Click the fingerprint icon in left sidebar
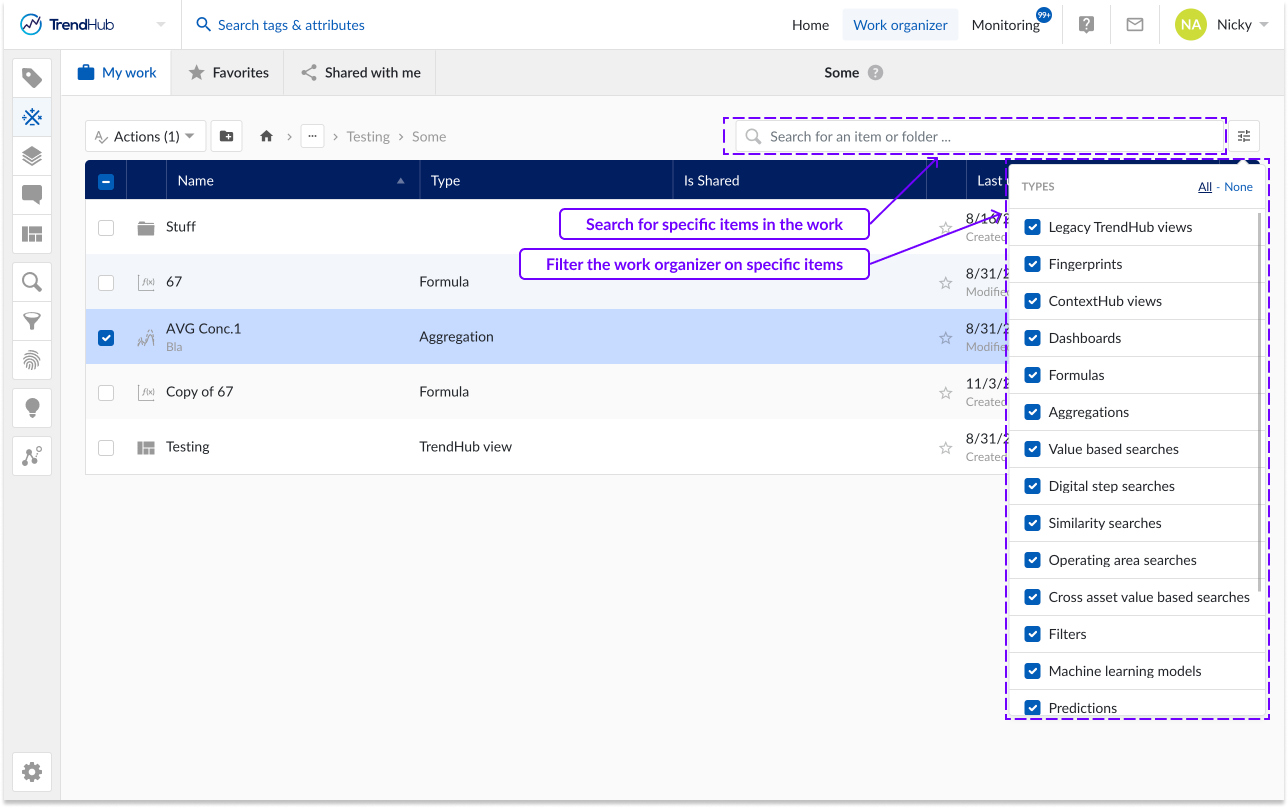1288x808 pixels. point(32,360)
